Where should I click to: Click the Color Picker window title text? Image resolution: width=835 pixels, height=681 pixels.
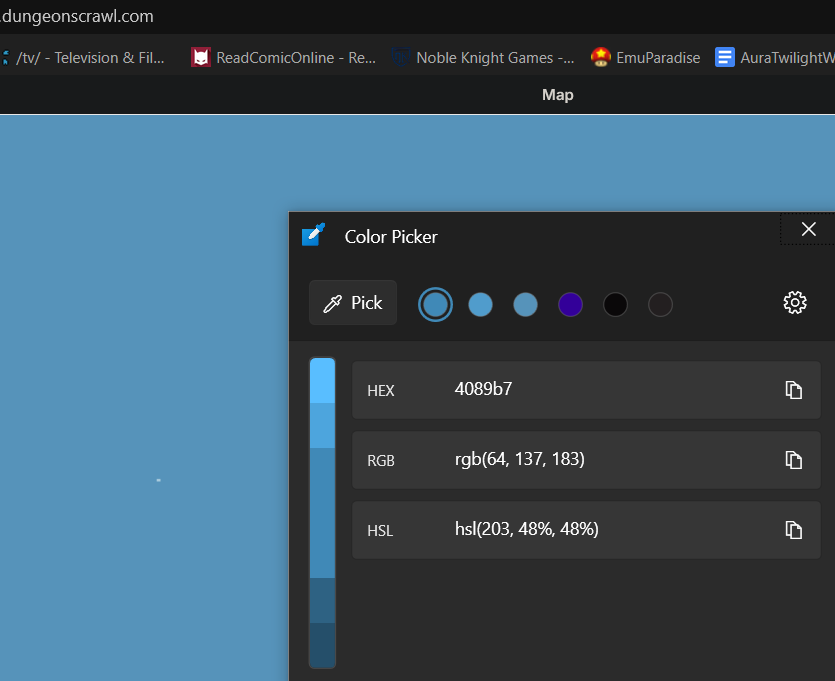[x=391, y=237]
